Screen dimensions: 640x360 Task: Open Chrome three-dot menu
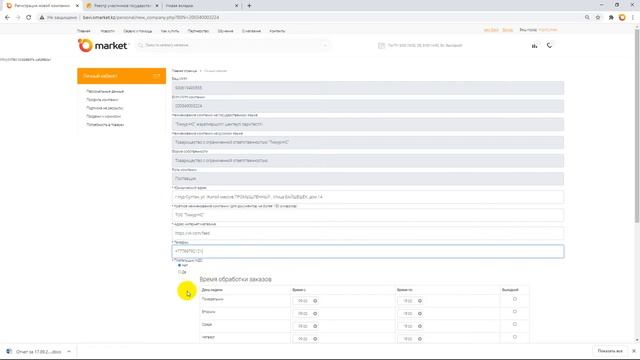pos(633,18)
